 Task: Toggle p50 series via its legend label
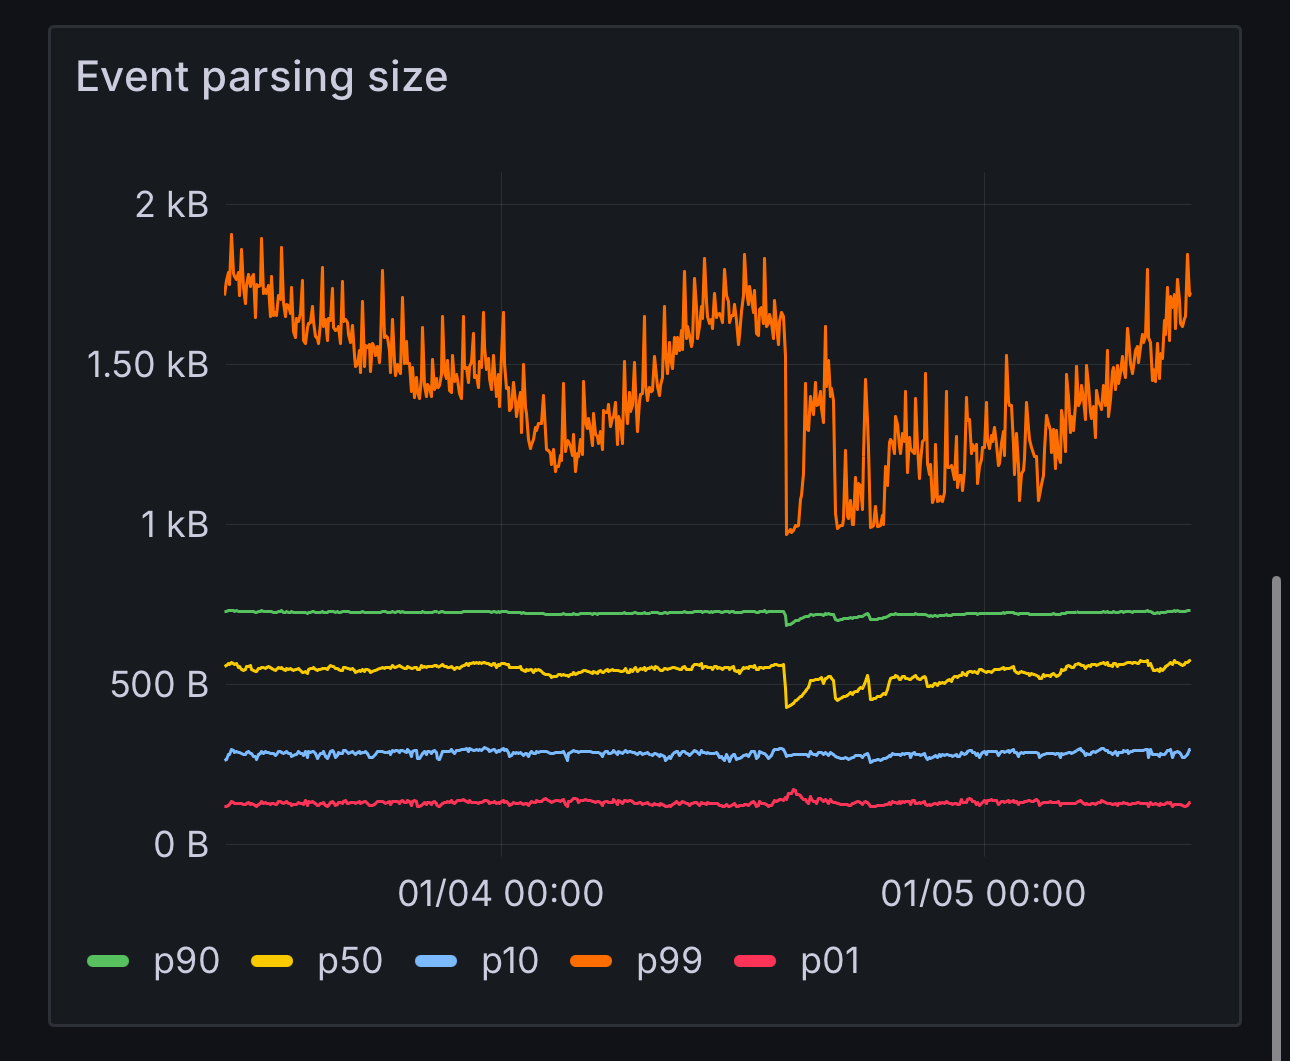point(350,961)
